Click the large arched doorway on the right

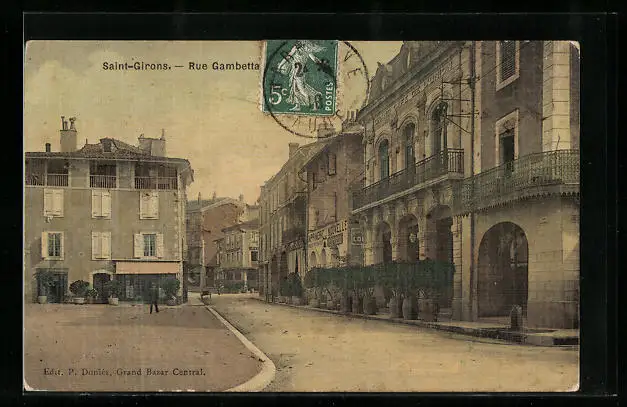(502, 270)
